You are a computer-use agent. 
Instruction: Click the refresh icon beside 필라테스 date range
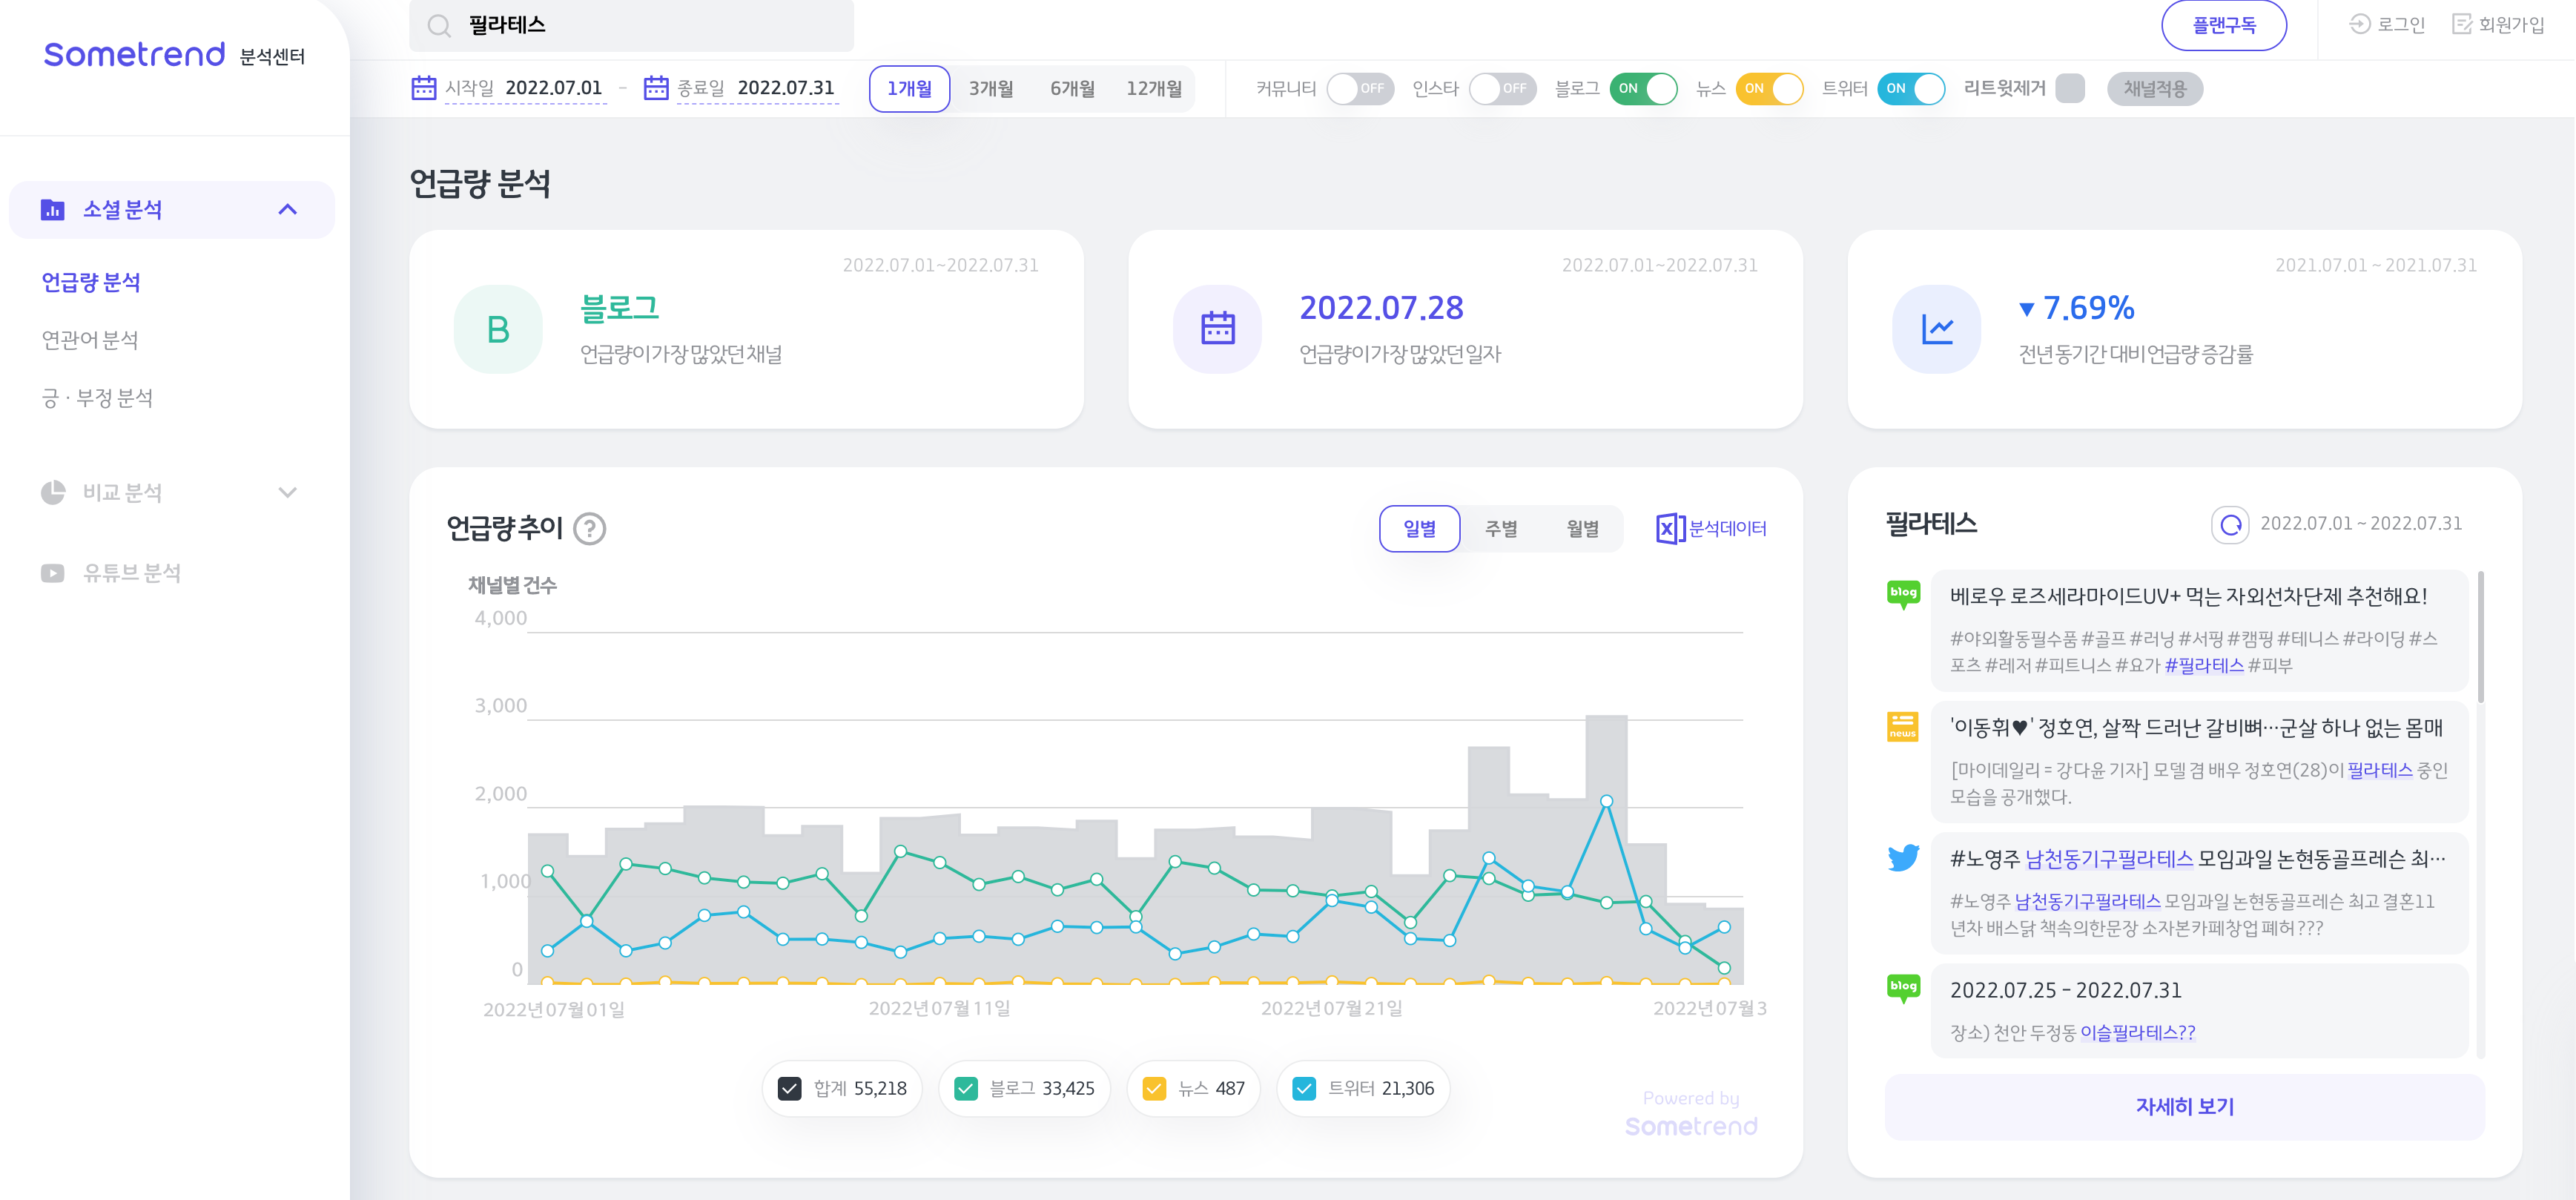[2229, 524]
